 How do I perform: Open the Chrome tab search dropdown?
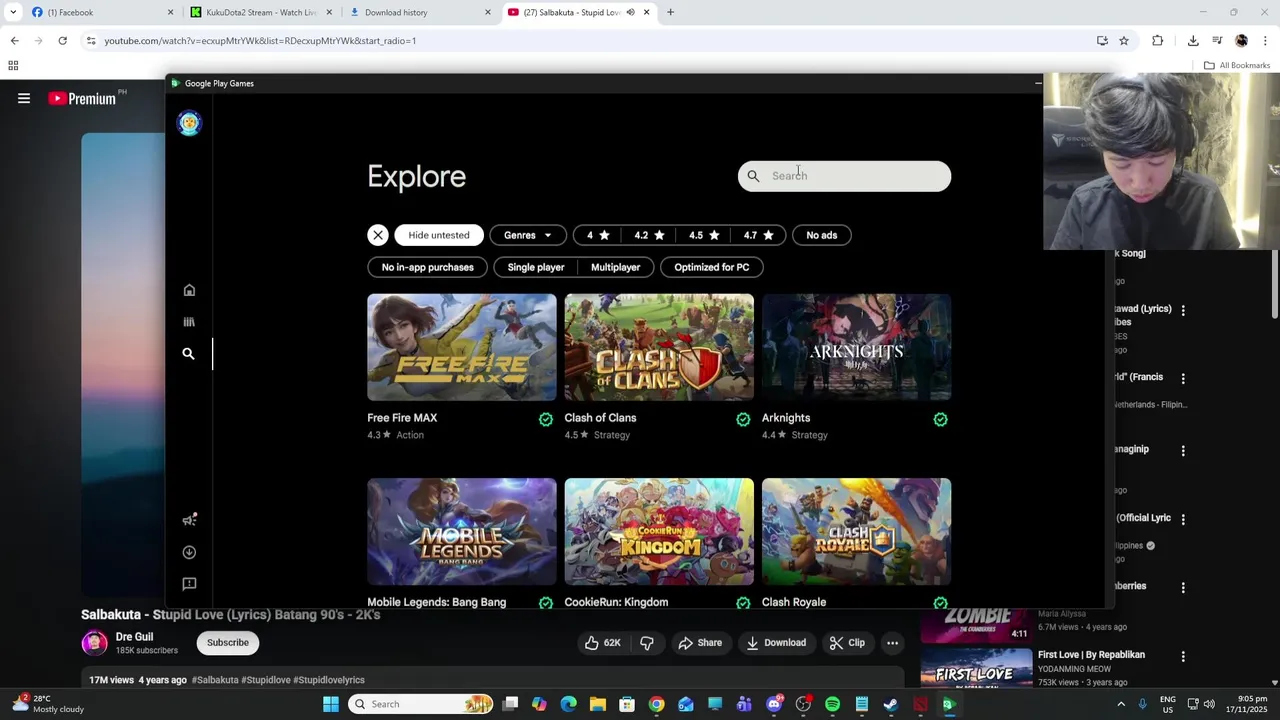click(x=12, y=12)
